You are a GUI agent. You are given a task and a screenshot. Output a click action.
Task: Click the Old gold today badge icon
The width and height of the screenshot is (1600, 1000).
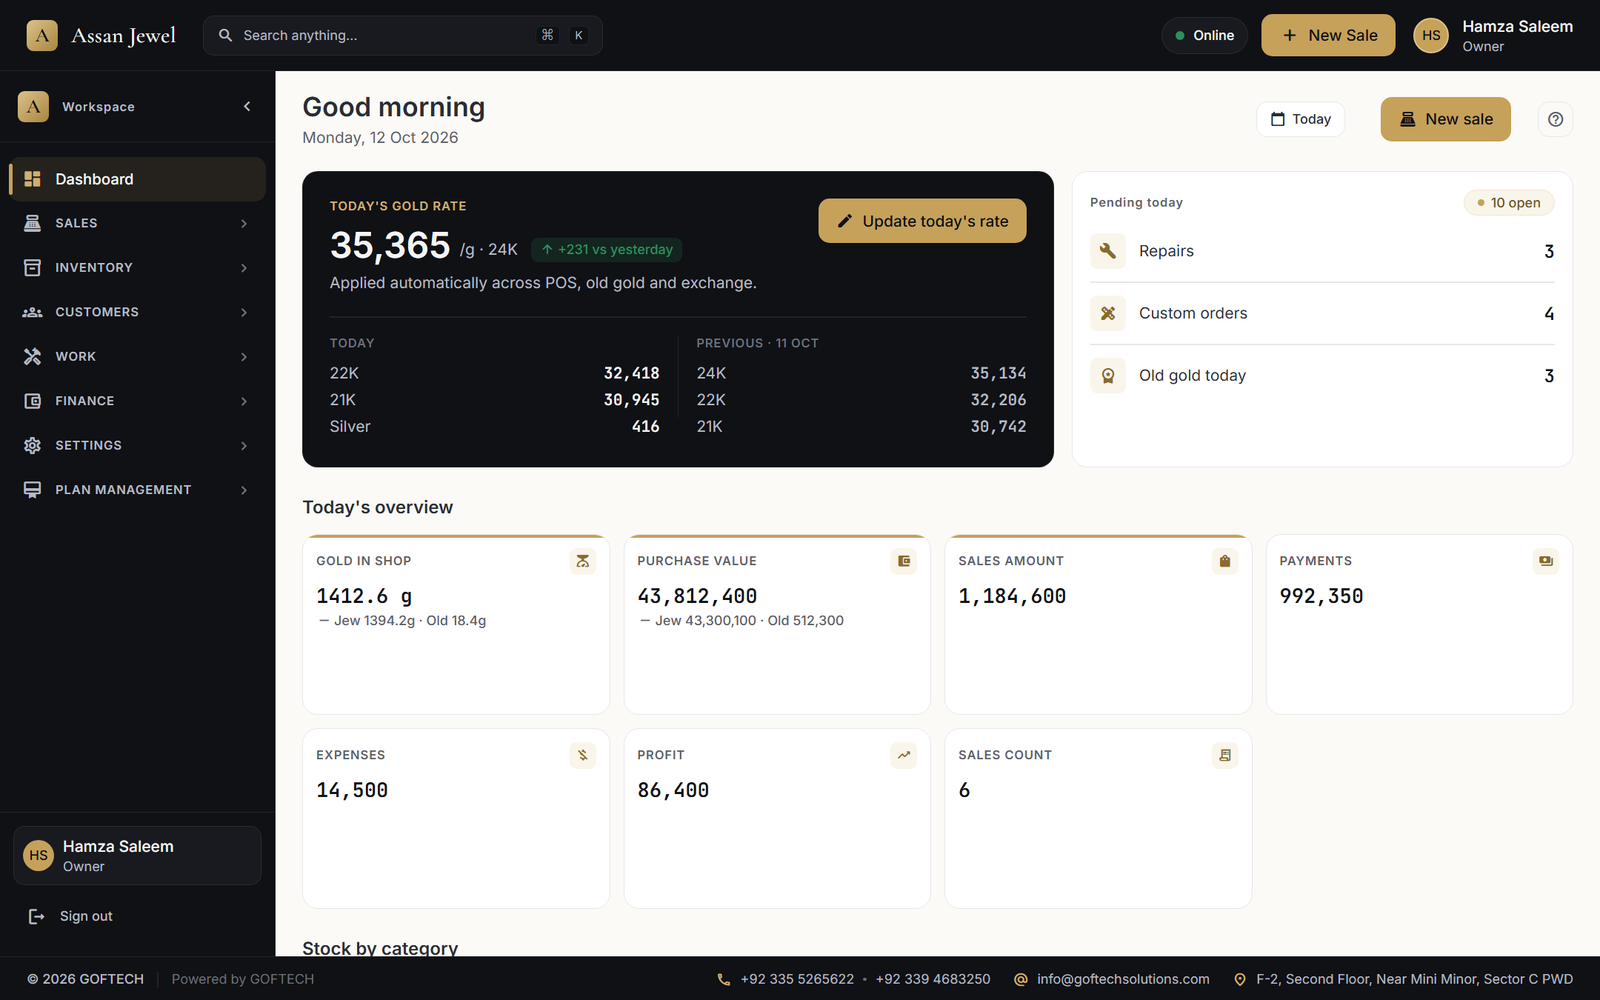(1108, 375)
